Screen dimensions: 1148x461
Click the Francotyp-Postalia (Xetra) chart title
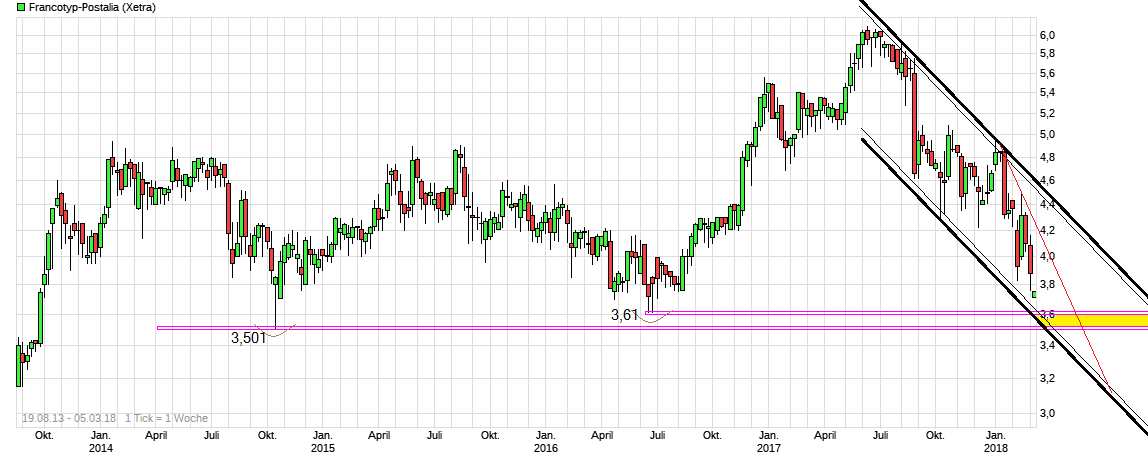coord(76,7)
